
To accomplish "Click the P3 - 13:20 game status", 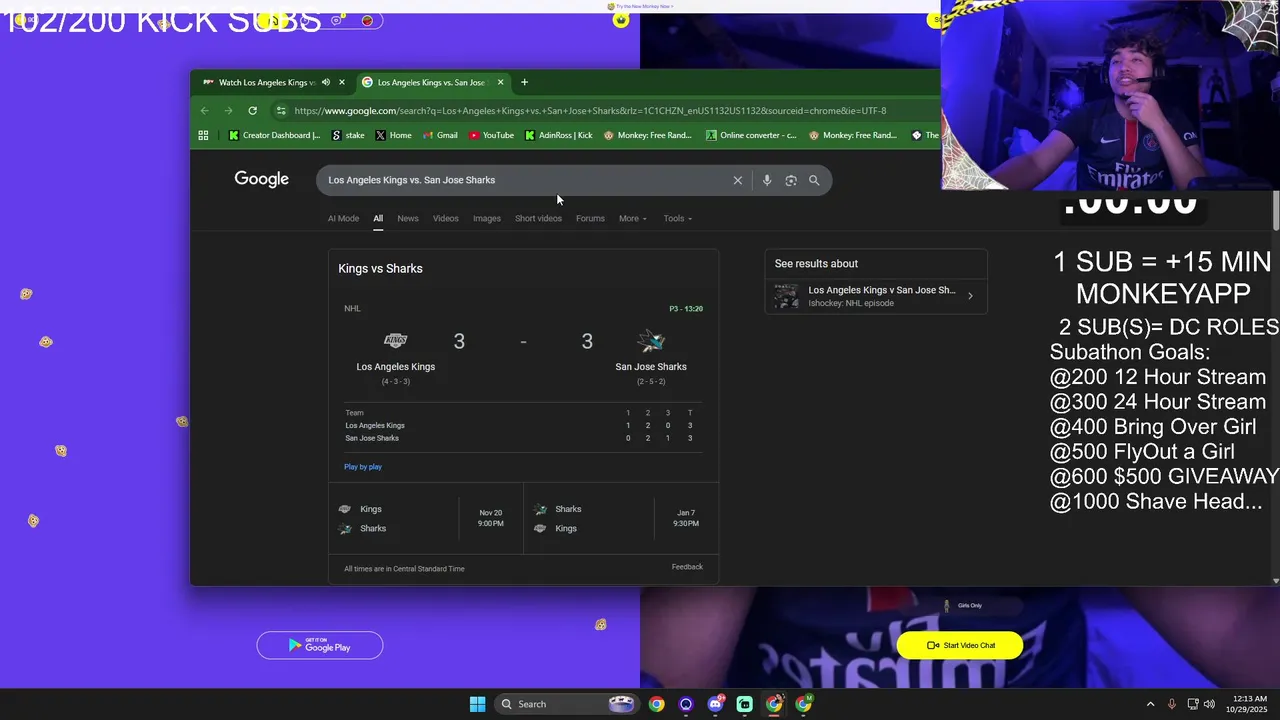I will (x=686, y=309).
